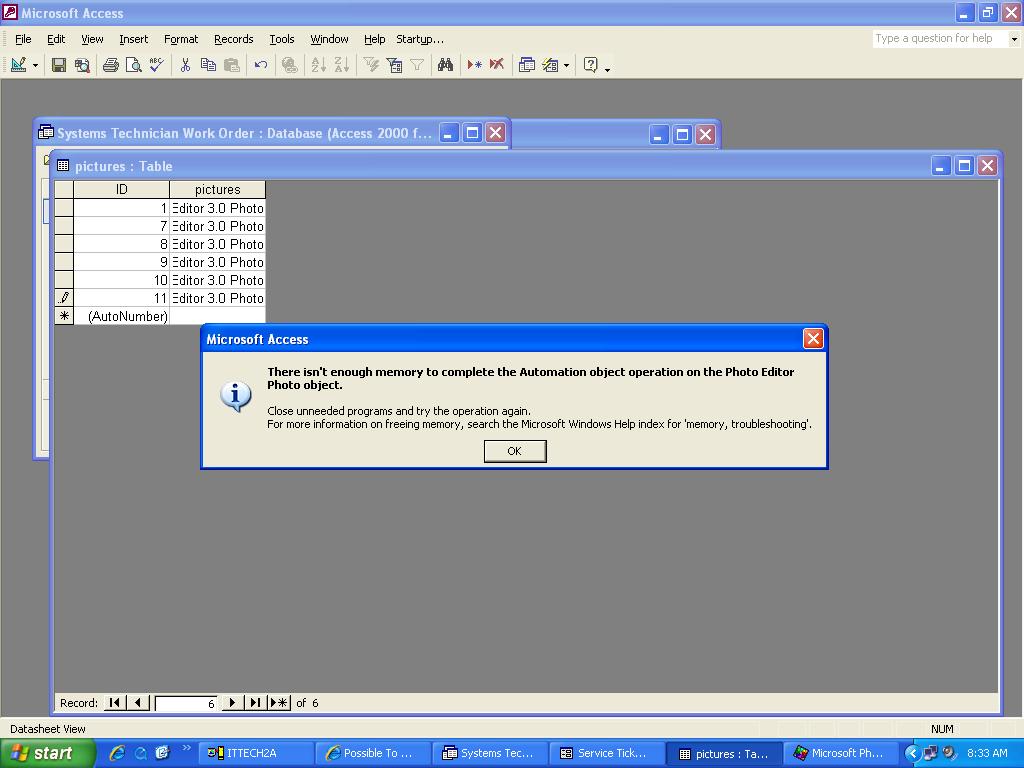Image resolution: width=1024 pixels, height=768 pixels.
Task: Open the Startup... menu item
Action: [x=420, y=39]
